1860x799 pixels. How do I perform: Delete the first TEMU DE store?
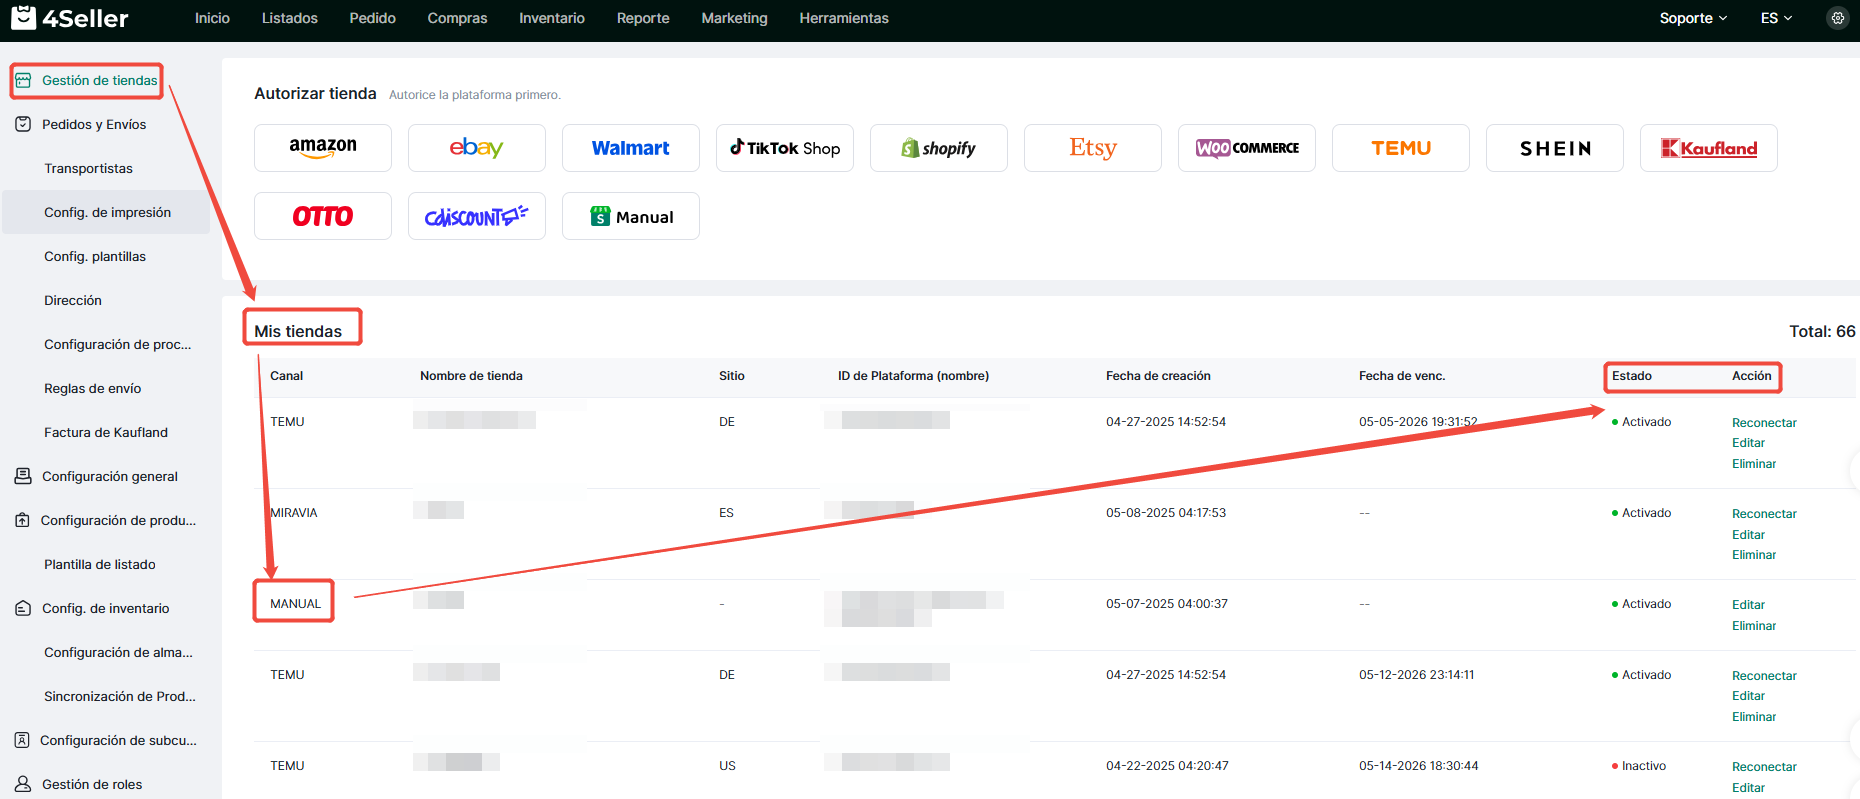1754,464
